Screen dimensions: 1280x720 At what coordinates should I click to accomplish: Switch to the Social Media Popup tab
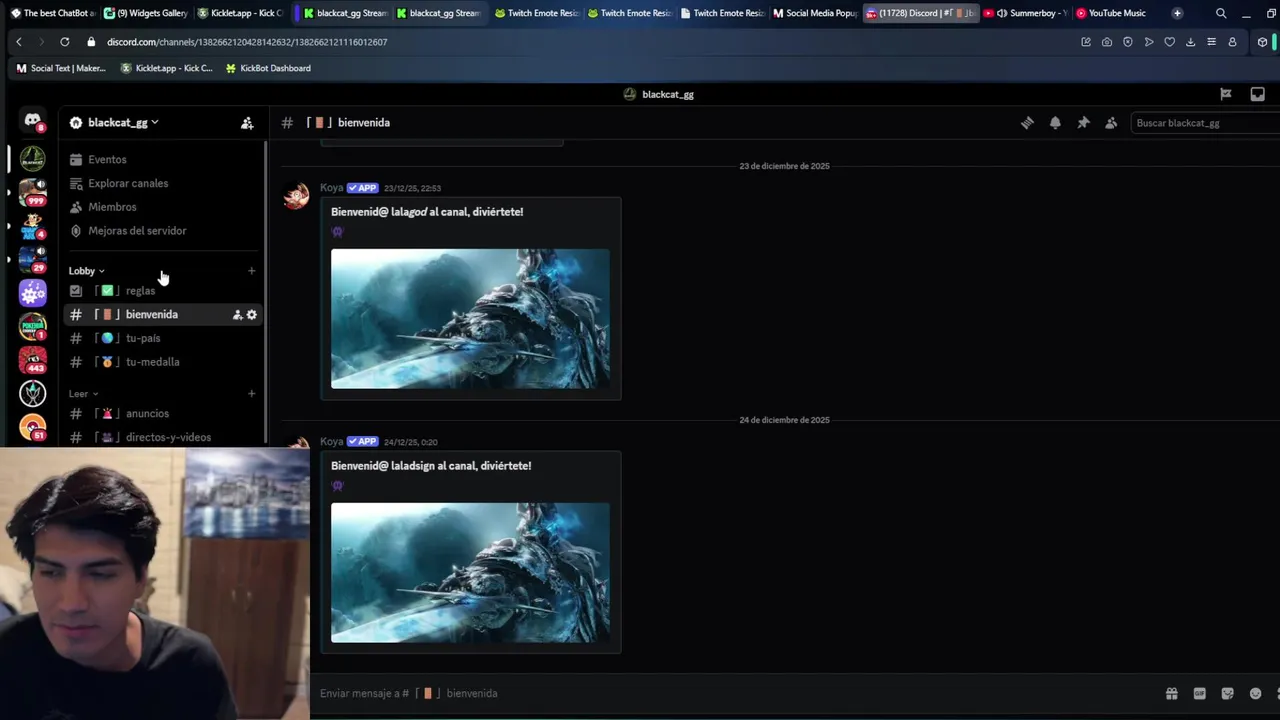[815, 13]
